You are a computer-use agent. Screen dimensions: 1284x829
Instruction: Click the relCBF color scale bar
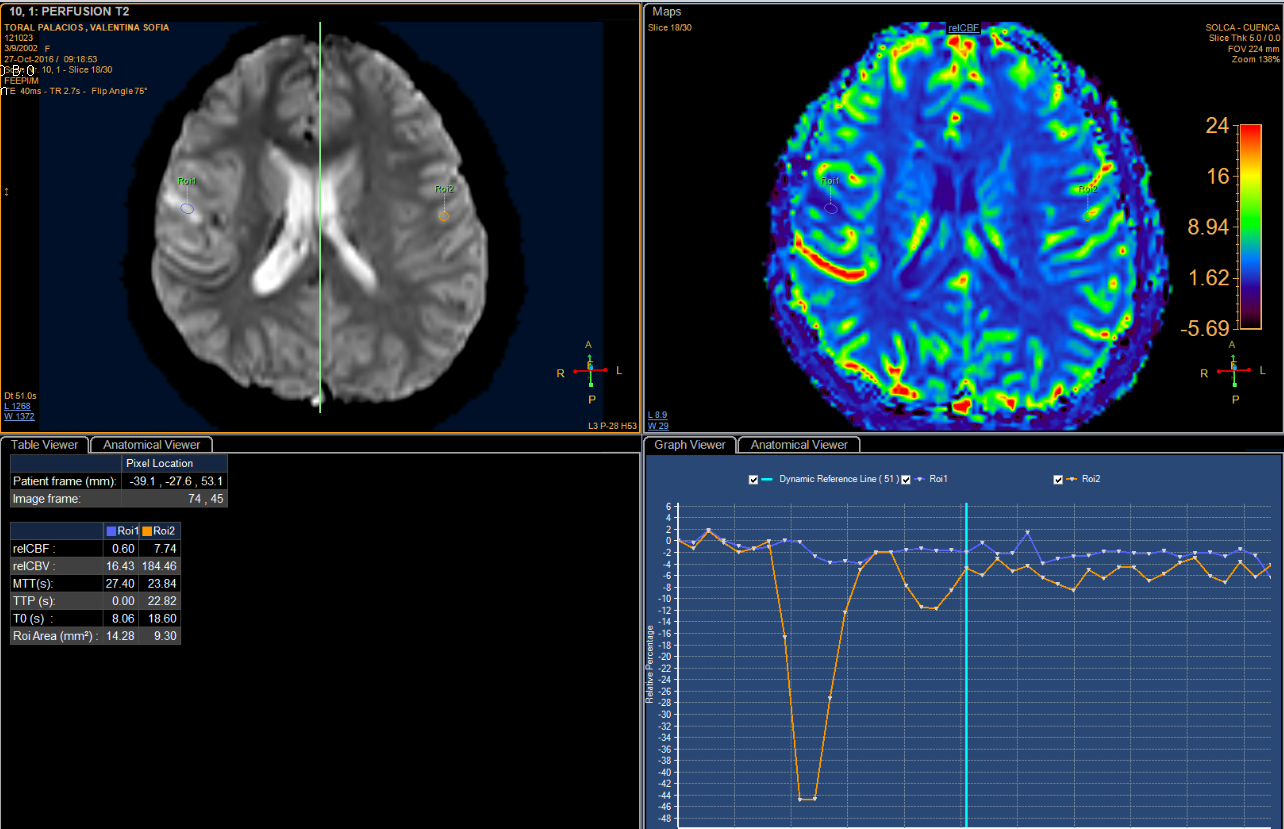(1250, 226)
